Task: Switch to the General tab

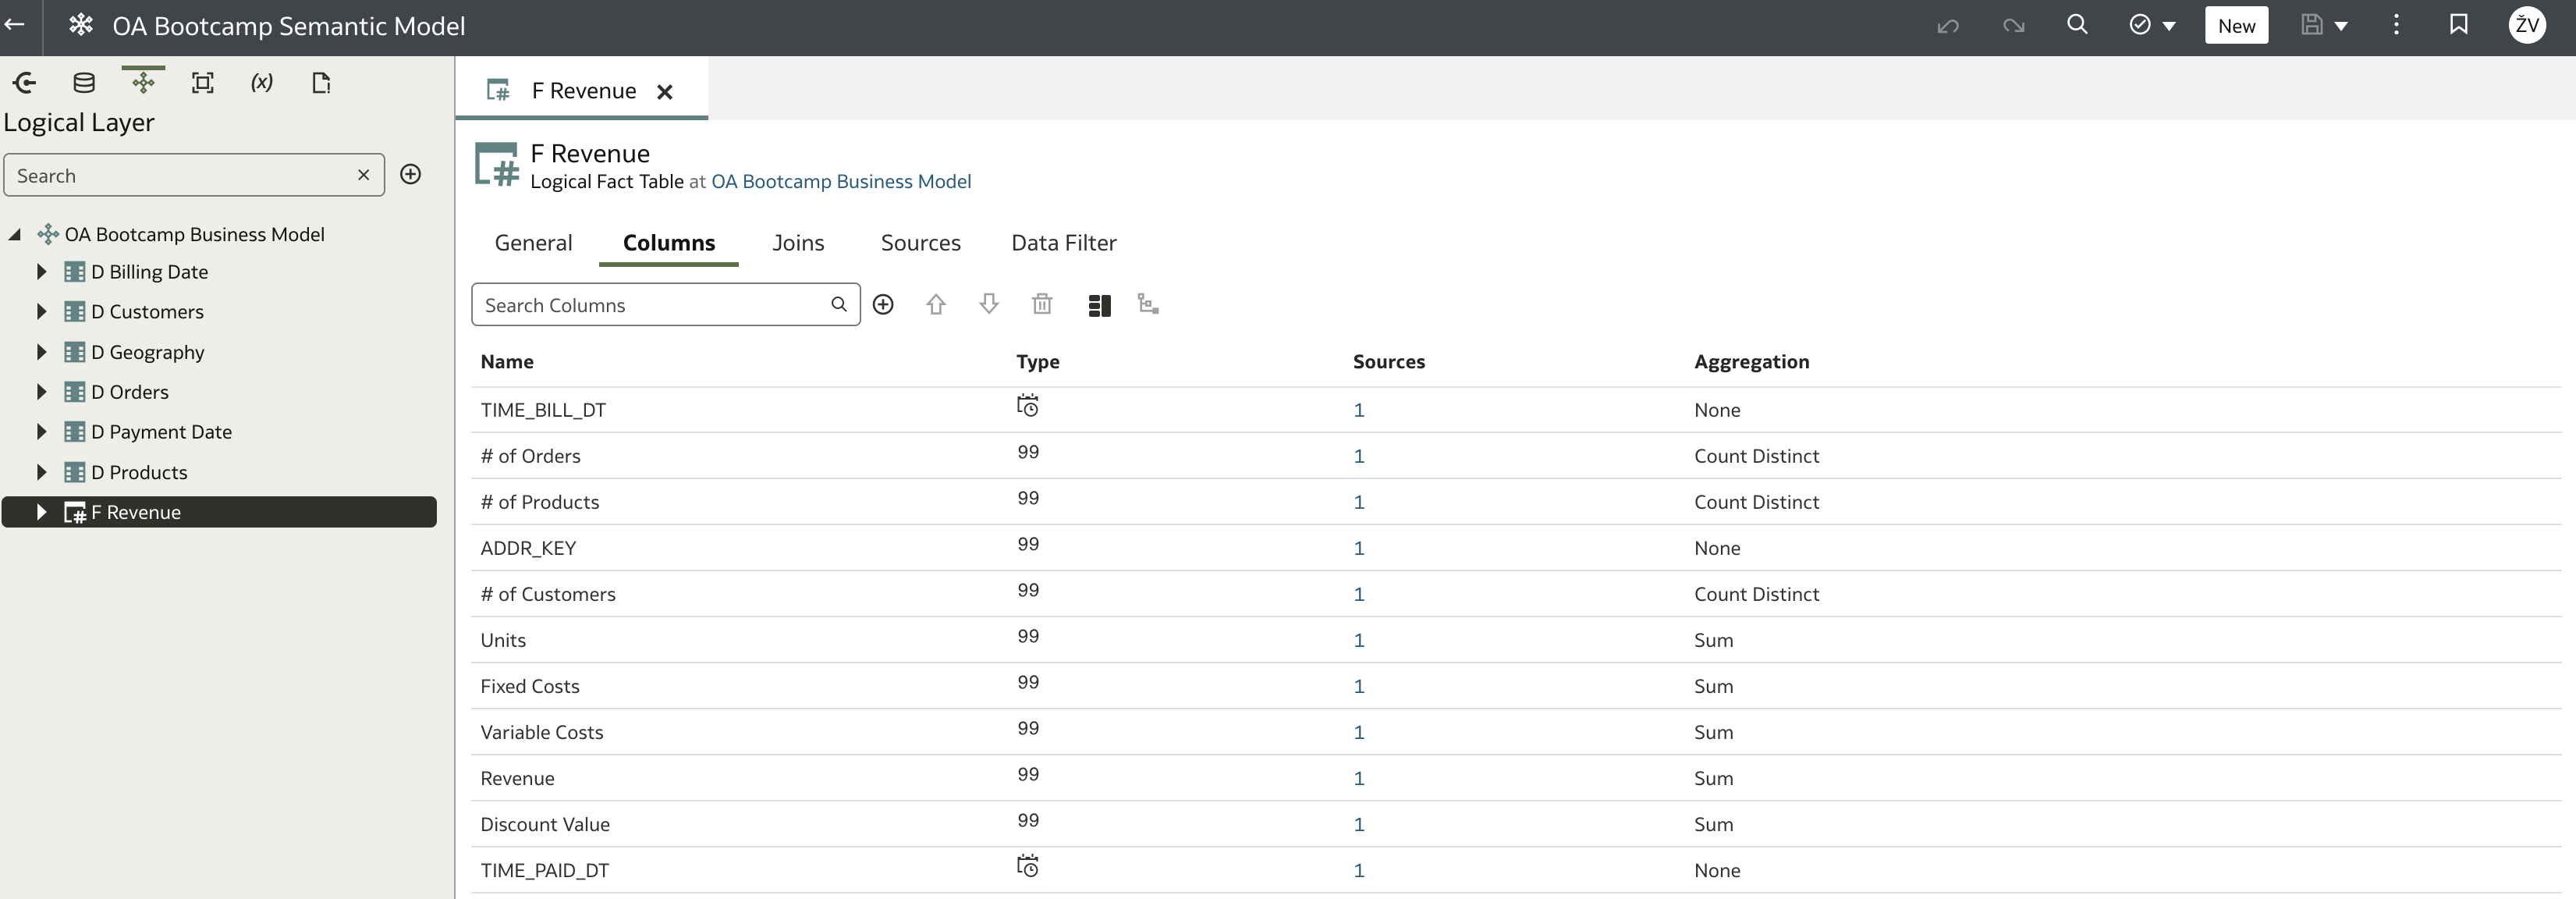Action: click(533, 242)
